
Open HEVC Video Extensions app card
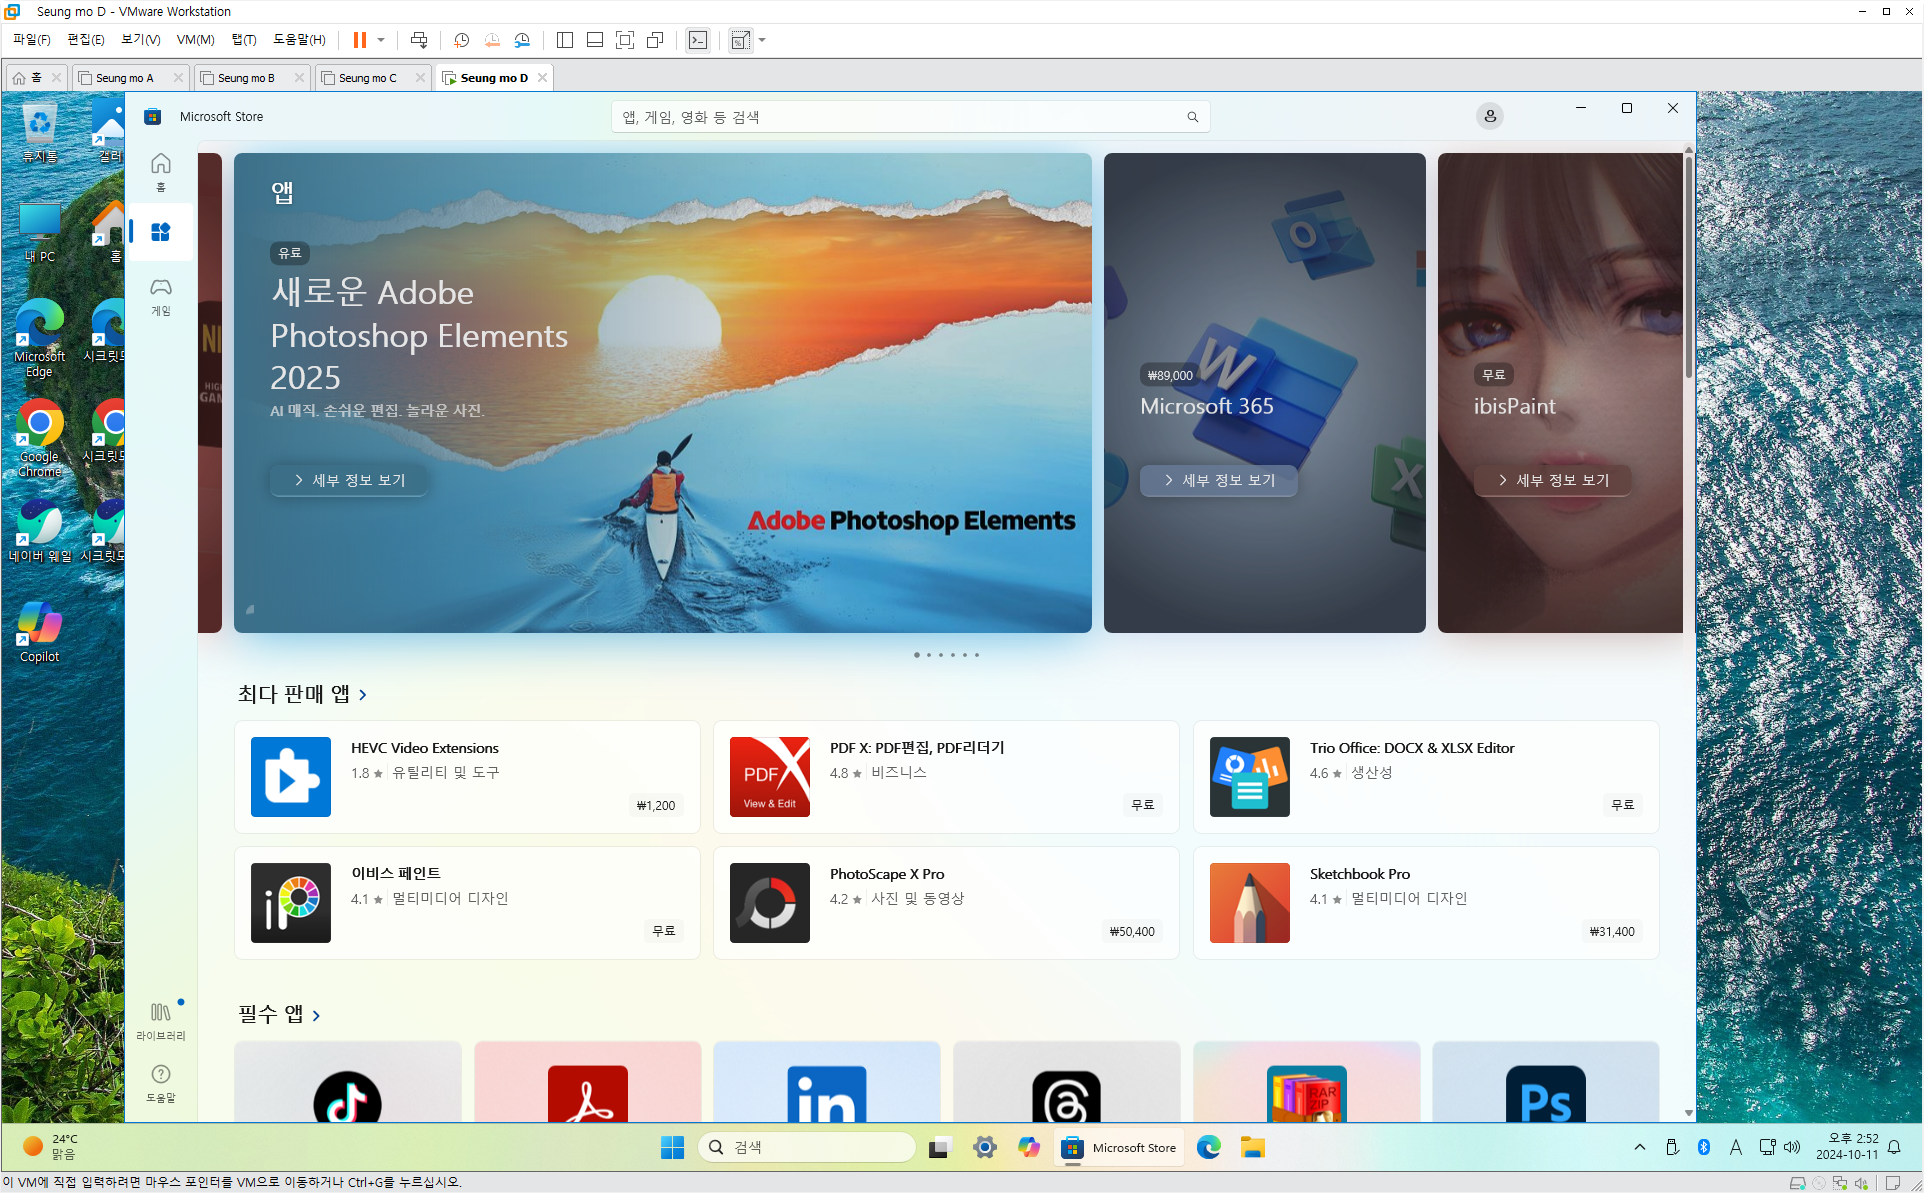467,777
